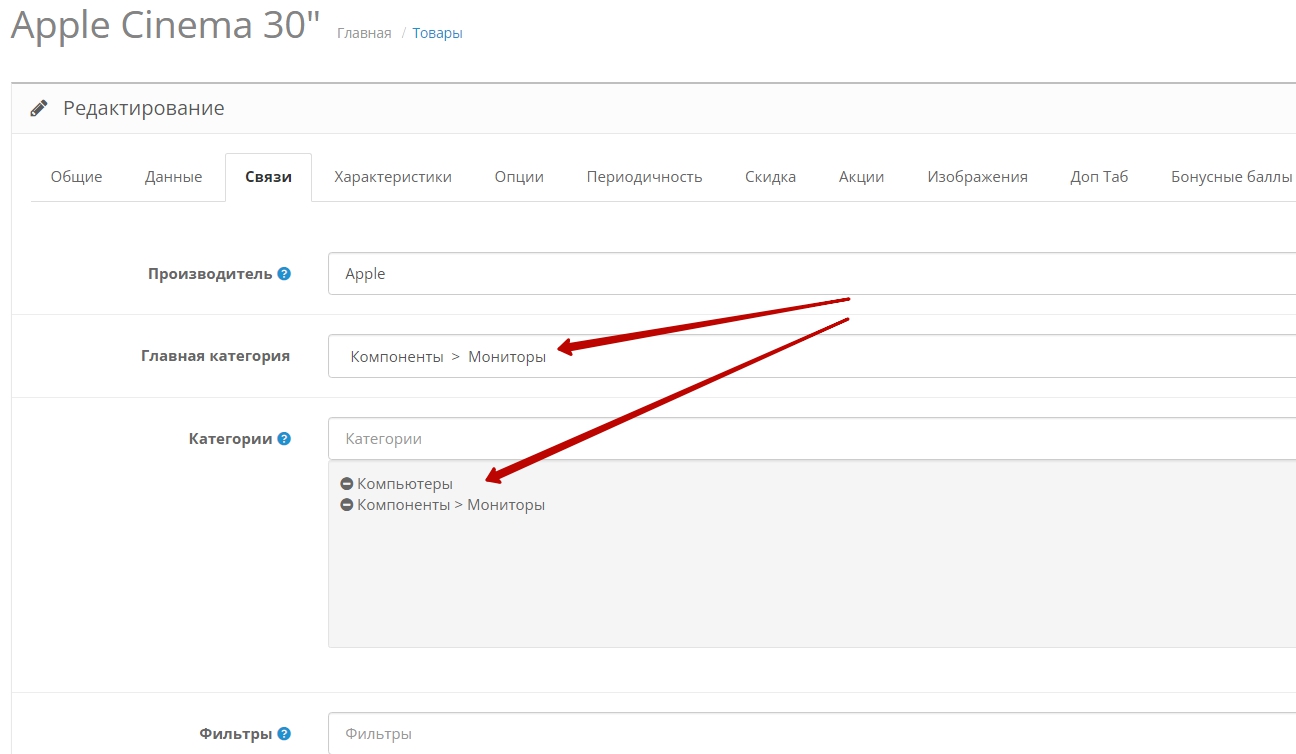This screenshot has width=1296, height=754.
Task: Go to the Периодичность tab
Action: tap(645, 177)
